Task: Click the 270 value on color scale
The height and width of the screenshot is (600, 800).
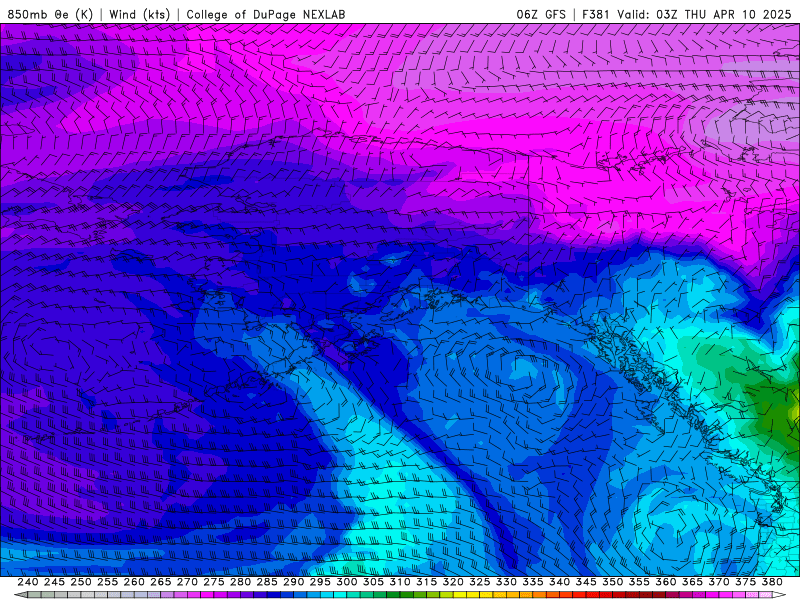Action: point(187,582)
